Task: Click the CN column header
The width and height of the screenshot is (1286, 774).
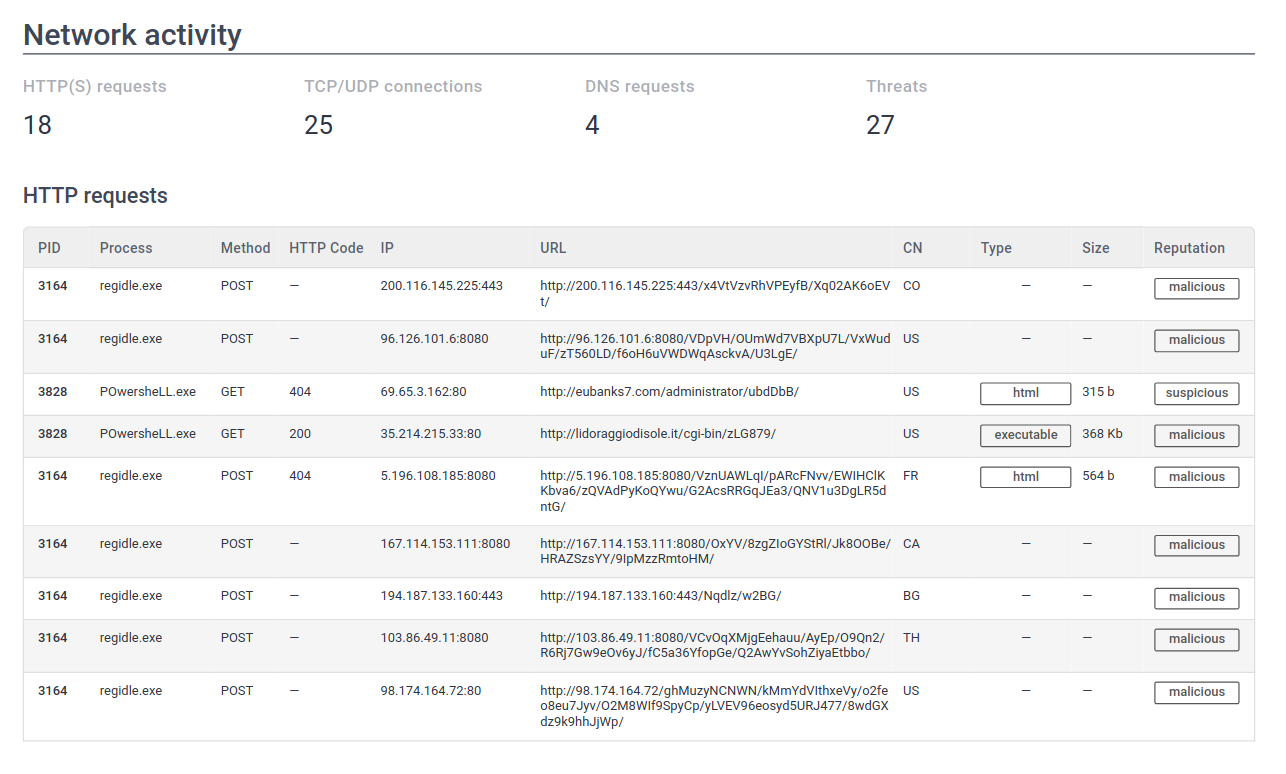Action: pyautogui.click(x=913, y=248)
